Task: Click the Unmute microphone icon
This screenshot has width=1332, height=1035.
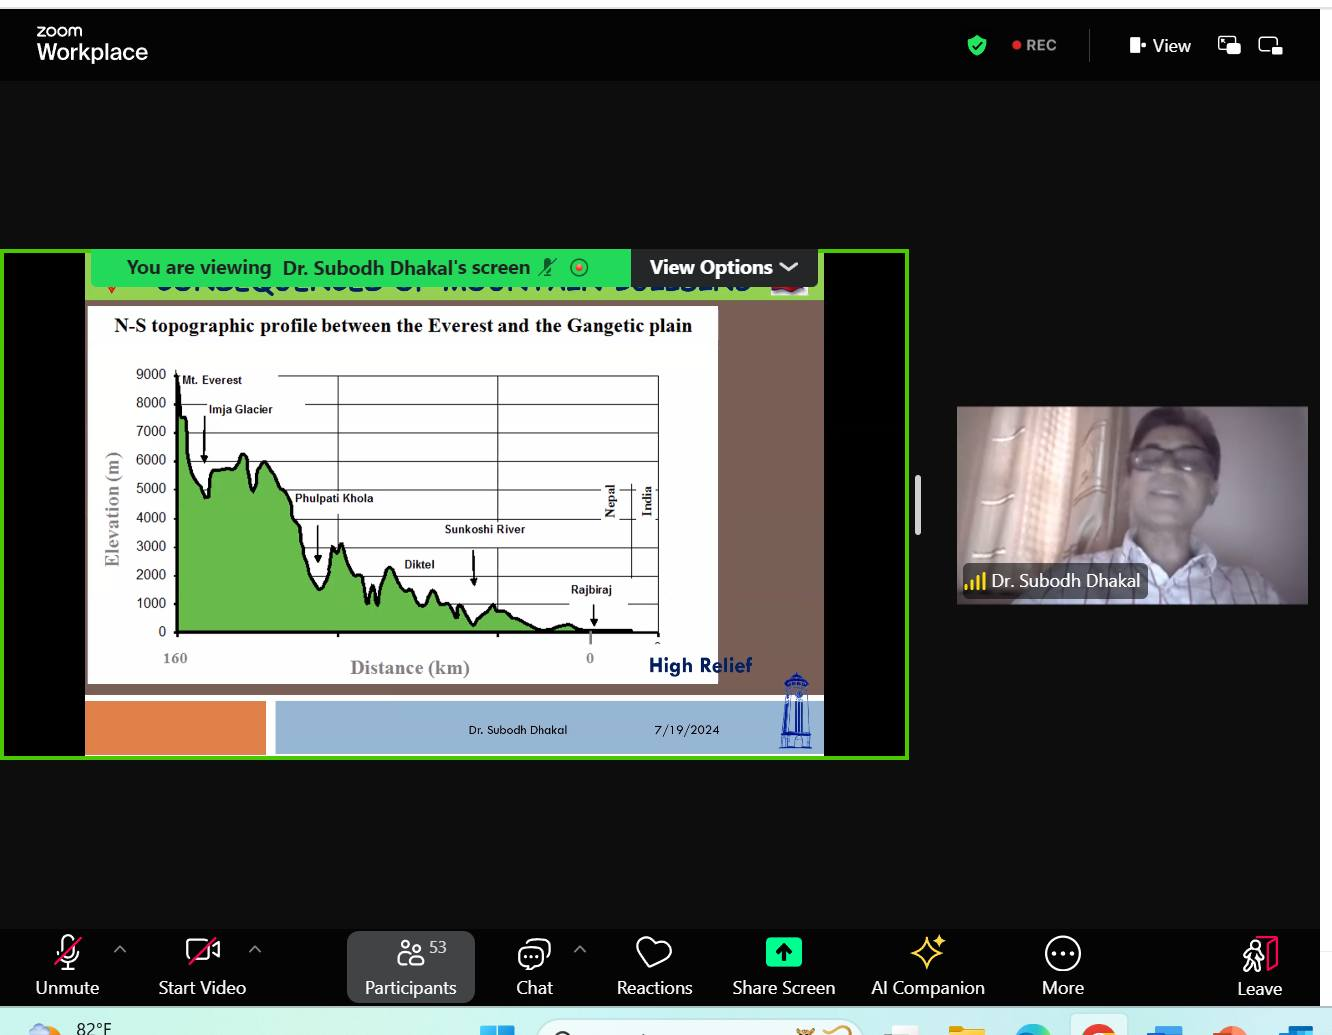Action: (x=67, y=953)
